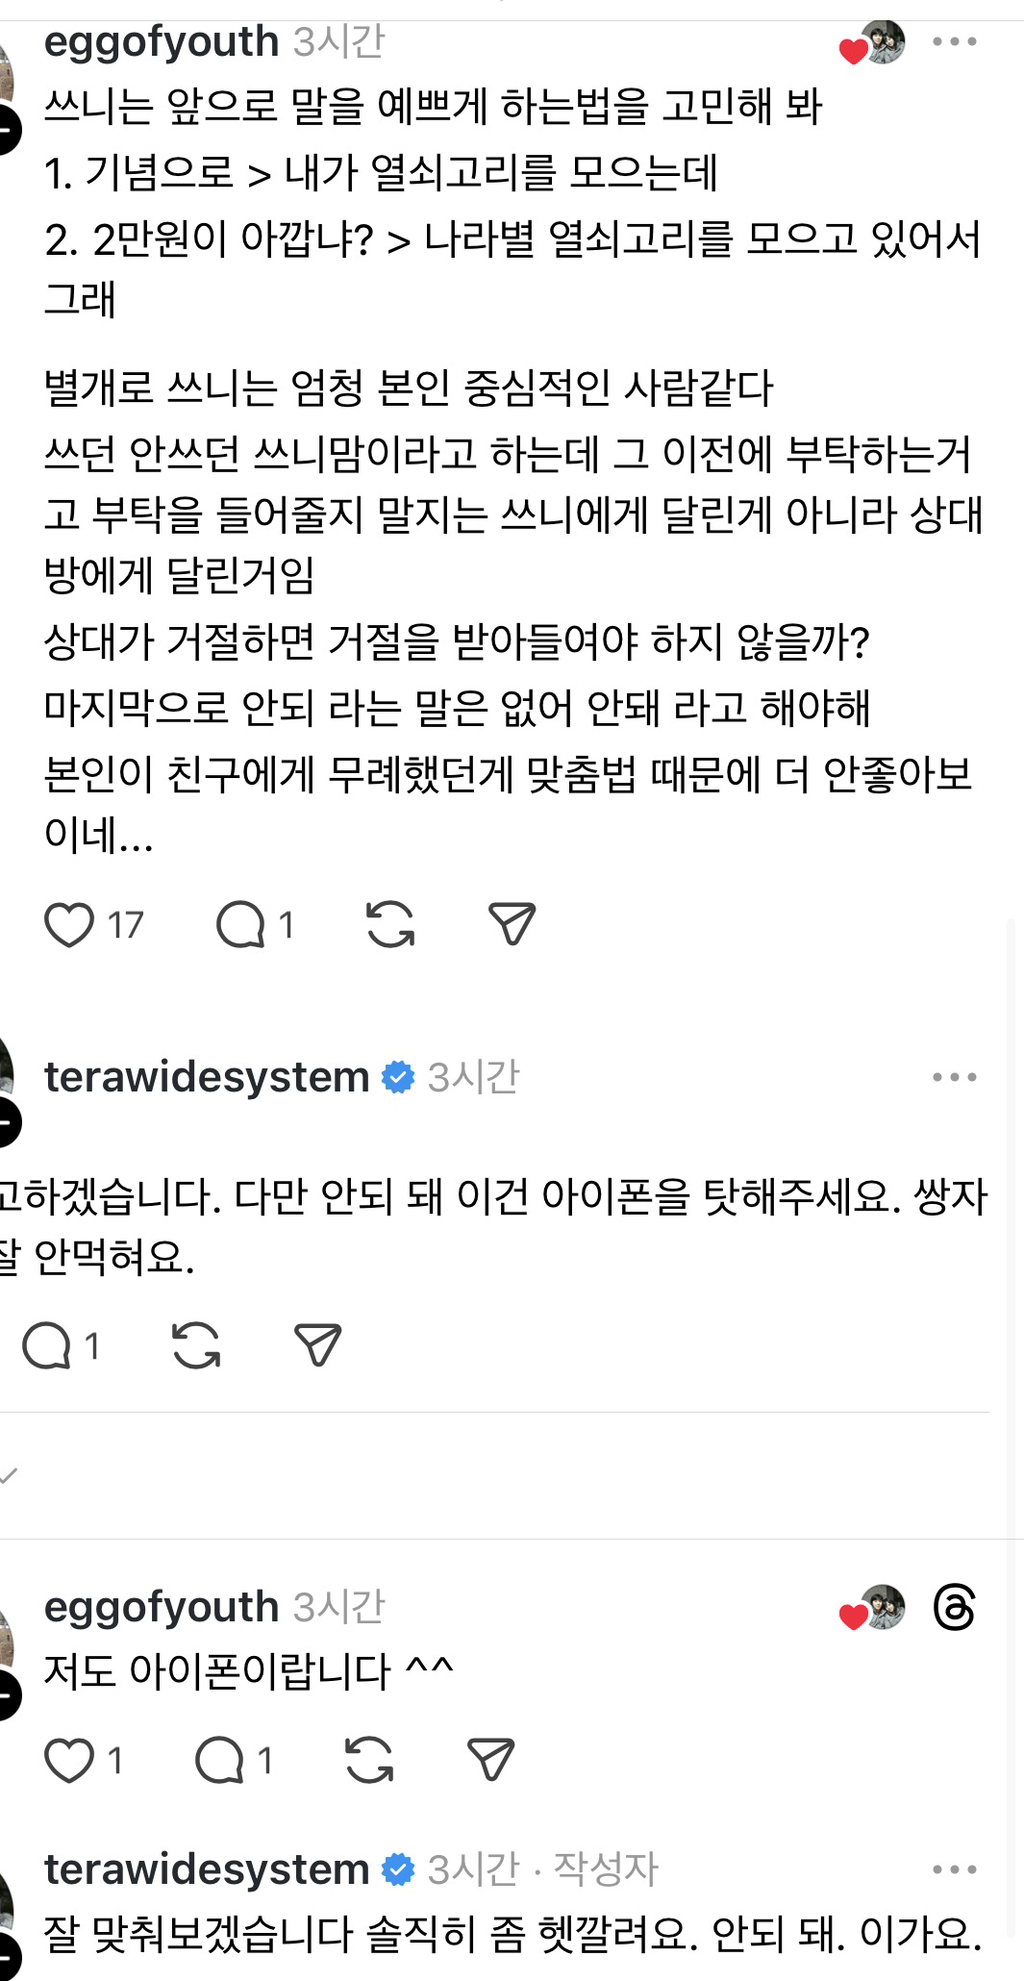The width and height of the screenshot is (1024, 1981).
Task: Open terawidesystem profile from the iPhone excuse reply
Action: 207,1077
